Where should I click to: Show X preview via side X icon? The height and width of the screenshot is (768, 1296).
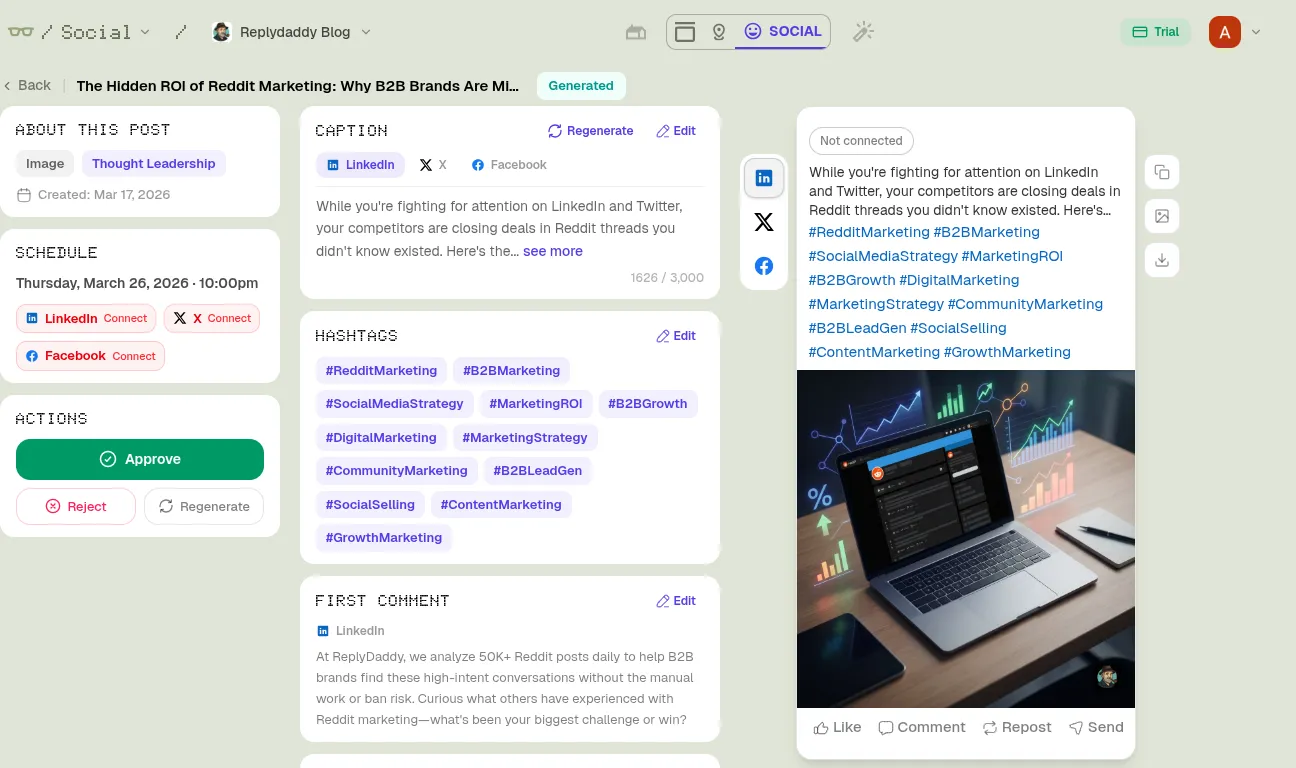(x=764, y=222)
